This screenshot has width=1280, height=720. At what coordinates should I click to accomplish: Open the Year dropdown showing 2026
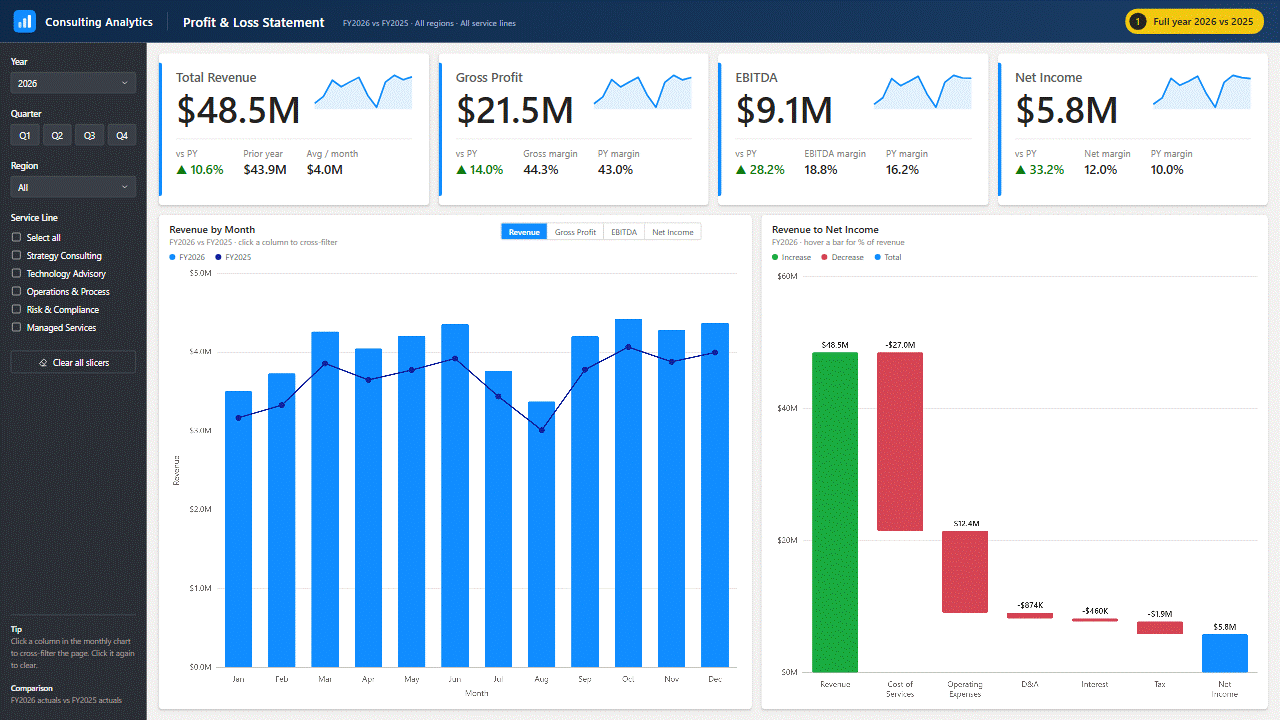pyautogui.click(x=73, y=83)
